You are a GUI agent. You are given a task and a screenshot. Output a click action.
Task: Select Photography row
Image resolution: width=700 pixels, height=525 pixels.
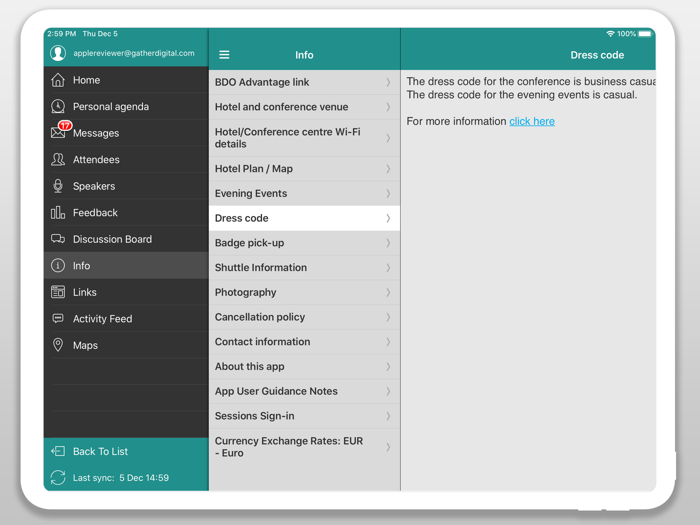pyautogui.click(x=304, y=292)
